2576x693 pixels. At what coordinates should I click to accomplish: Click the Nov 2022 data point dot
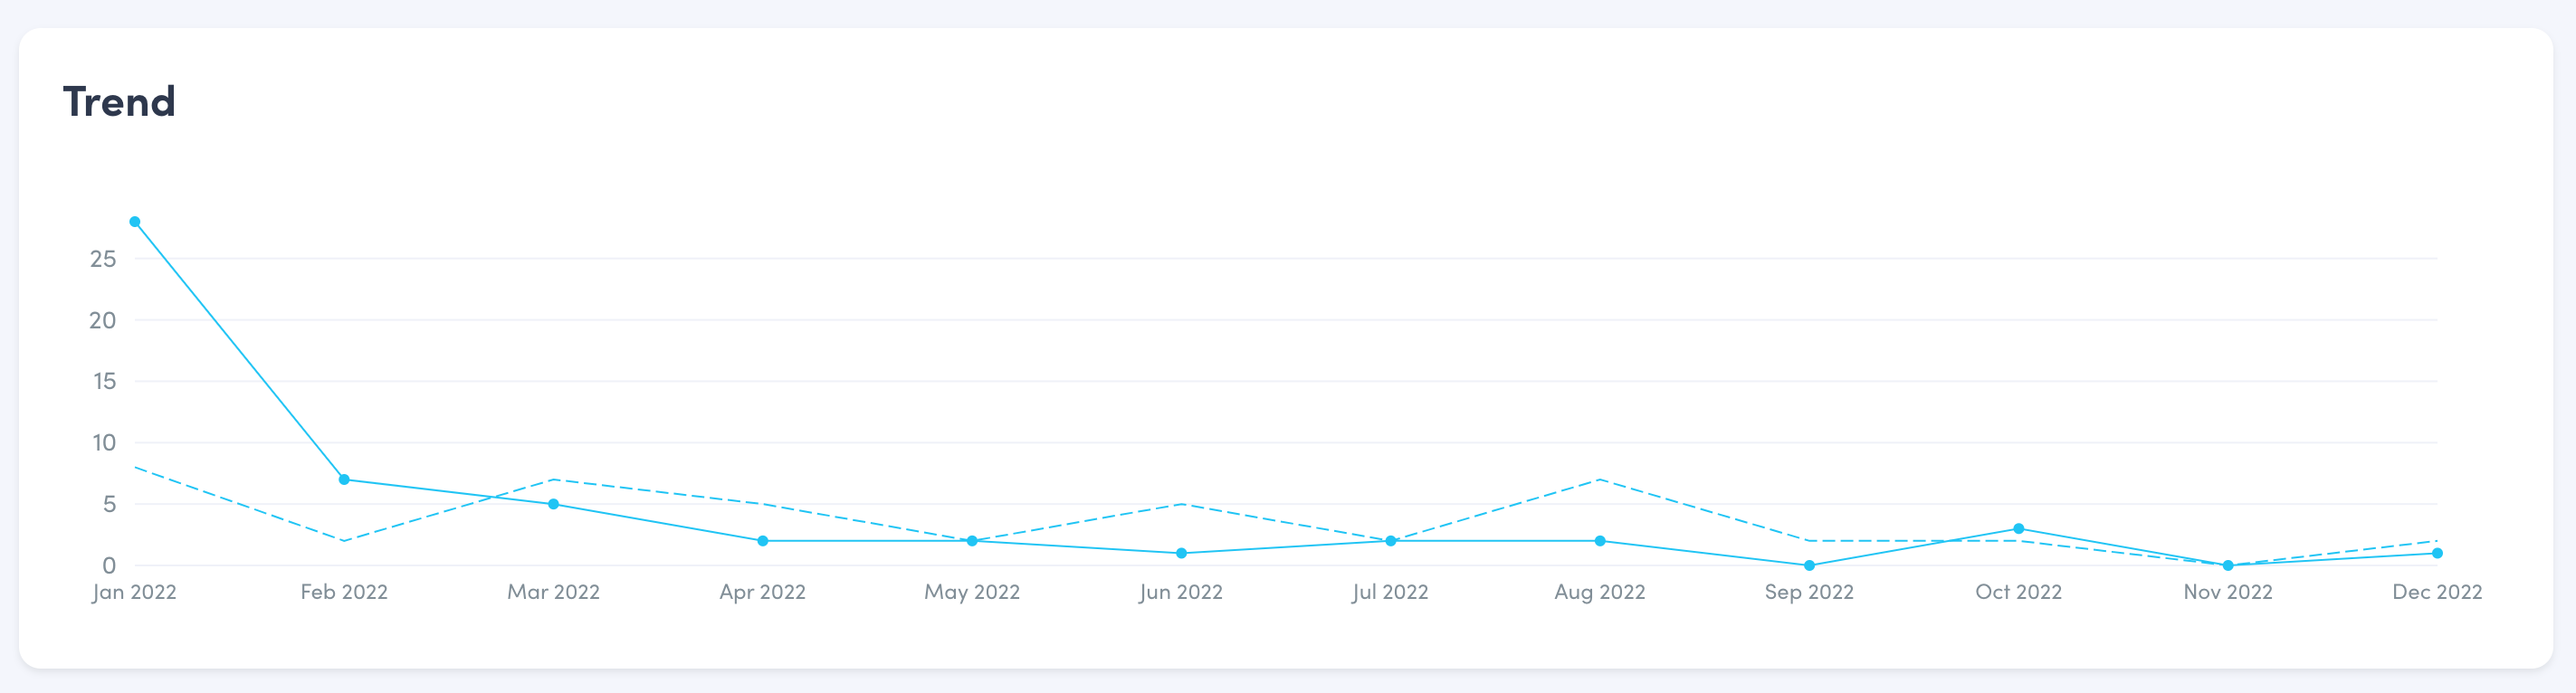pos(2228,566)
